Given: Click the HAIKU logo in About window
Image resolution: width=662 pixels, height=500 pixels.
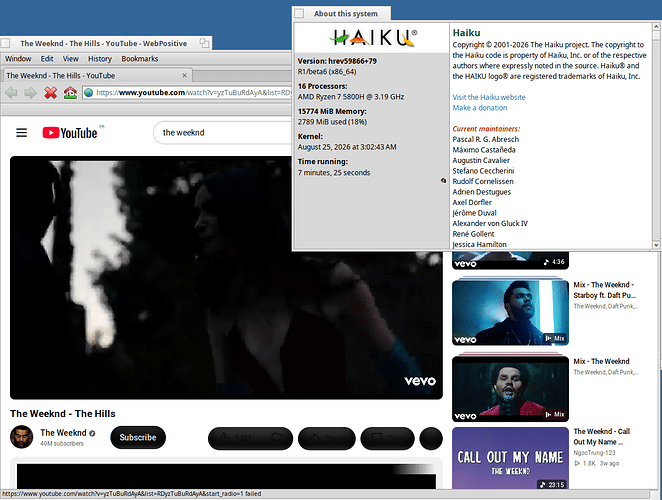Looking at the screenshot, I should 373,38.
